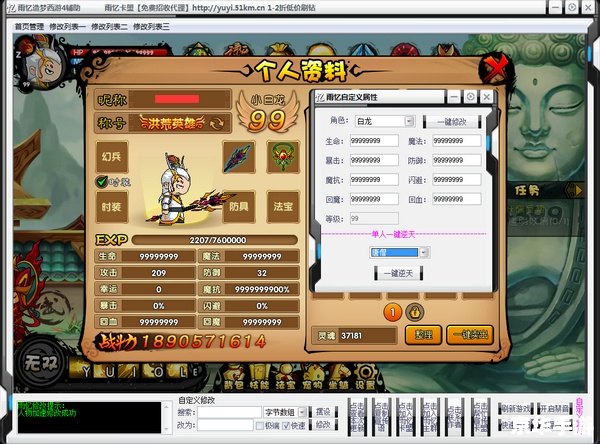The width and height of the screenshot is (600, 444).
Task: Expand the 唐僧 character dropdown
Action: tap(424, 252)
